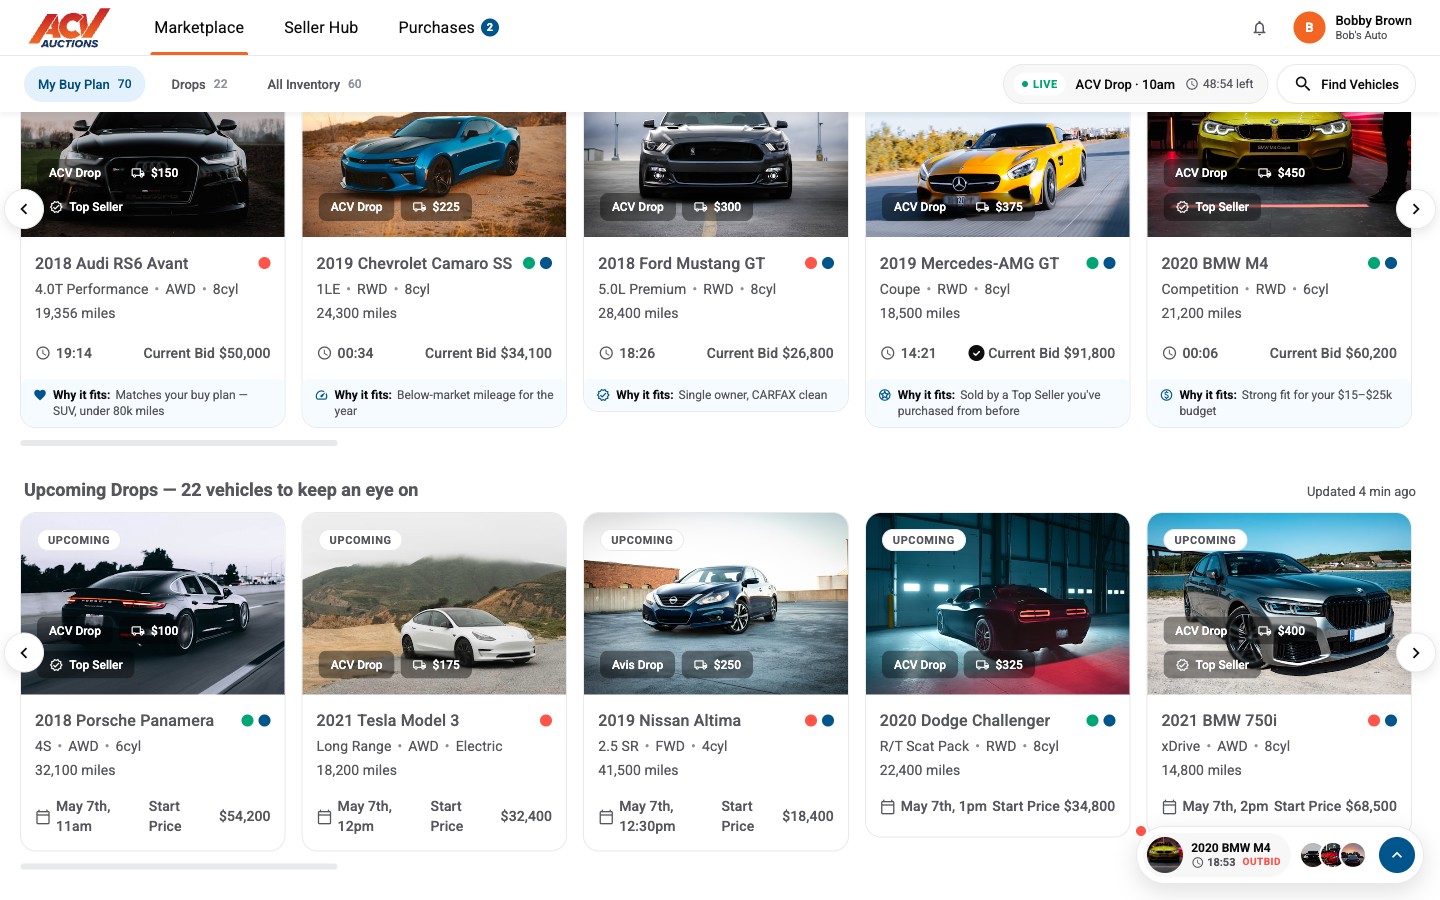Click the calendar icon on Porsche Panamera card
Screen dimensions: 1440x900
[43, 817]
